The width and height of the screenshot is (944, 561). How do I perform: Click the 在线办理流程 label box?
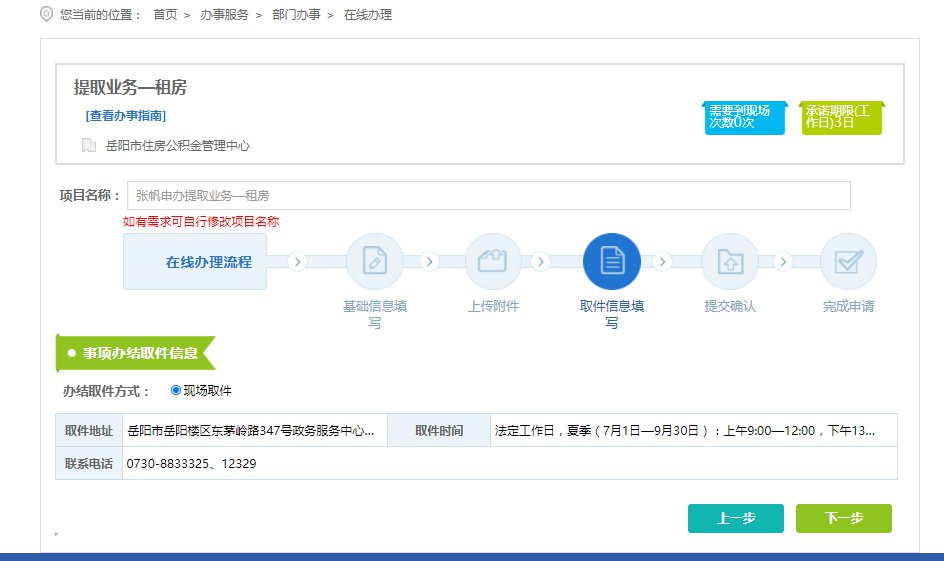click(195, 262)
